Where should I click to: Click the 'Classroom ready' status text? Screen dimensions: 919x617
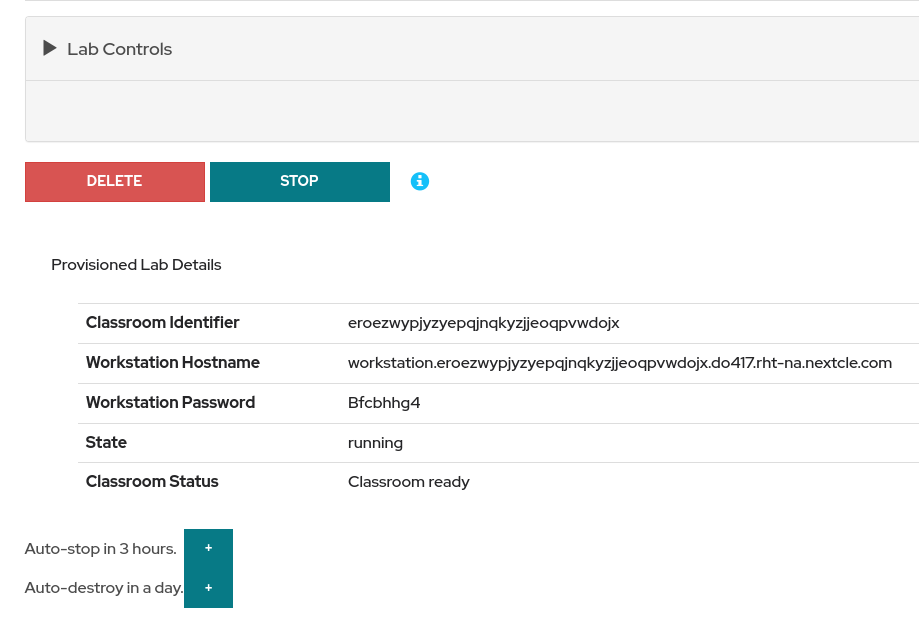pyautogui.click(x=408, y=482)
